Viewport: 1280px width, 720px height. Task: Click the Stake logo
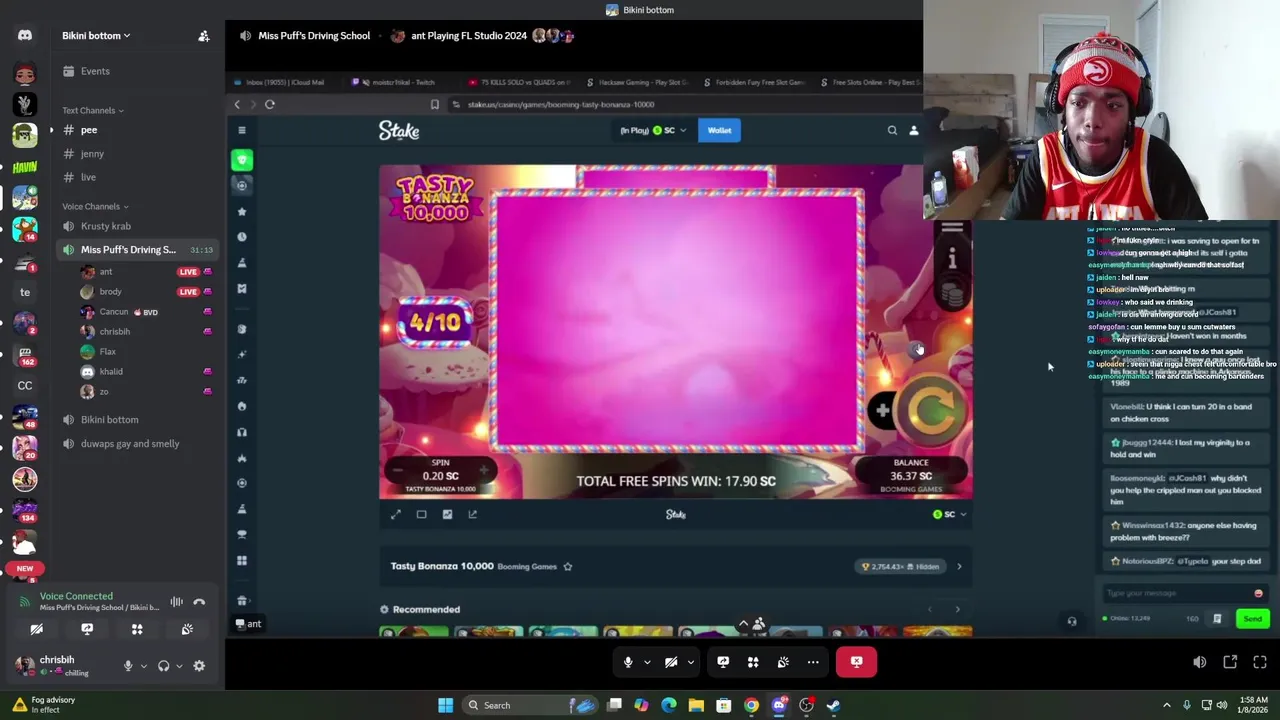(399, 130)
